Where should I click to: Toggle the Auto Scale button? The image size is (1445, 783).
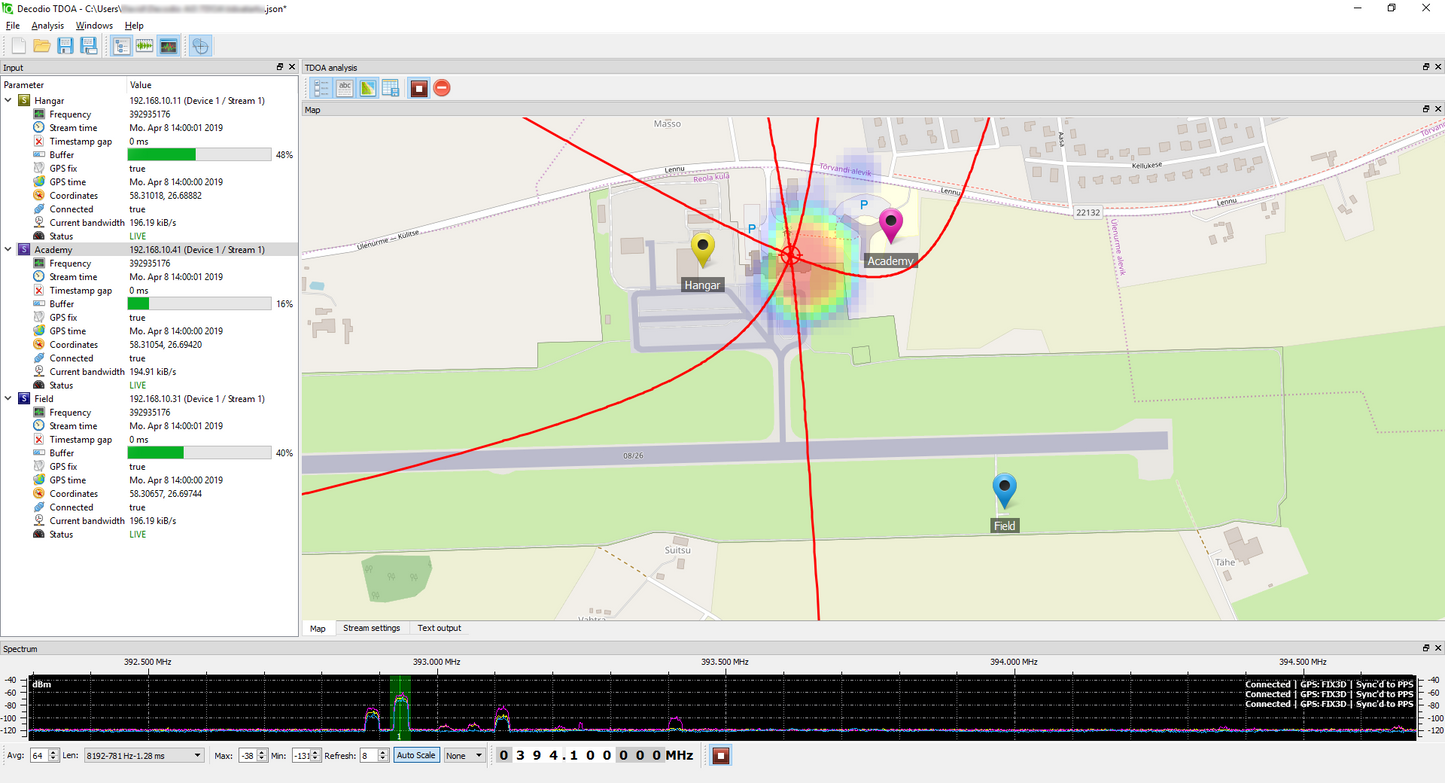point(416,755)
